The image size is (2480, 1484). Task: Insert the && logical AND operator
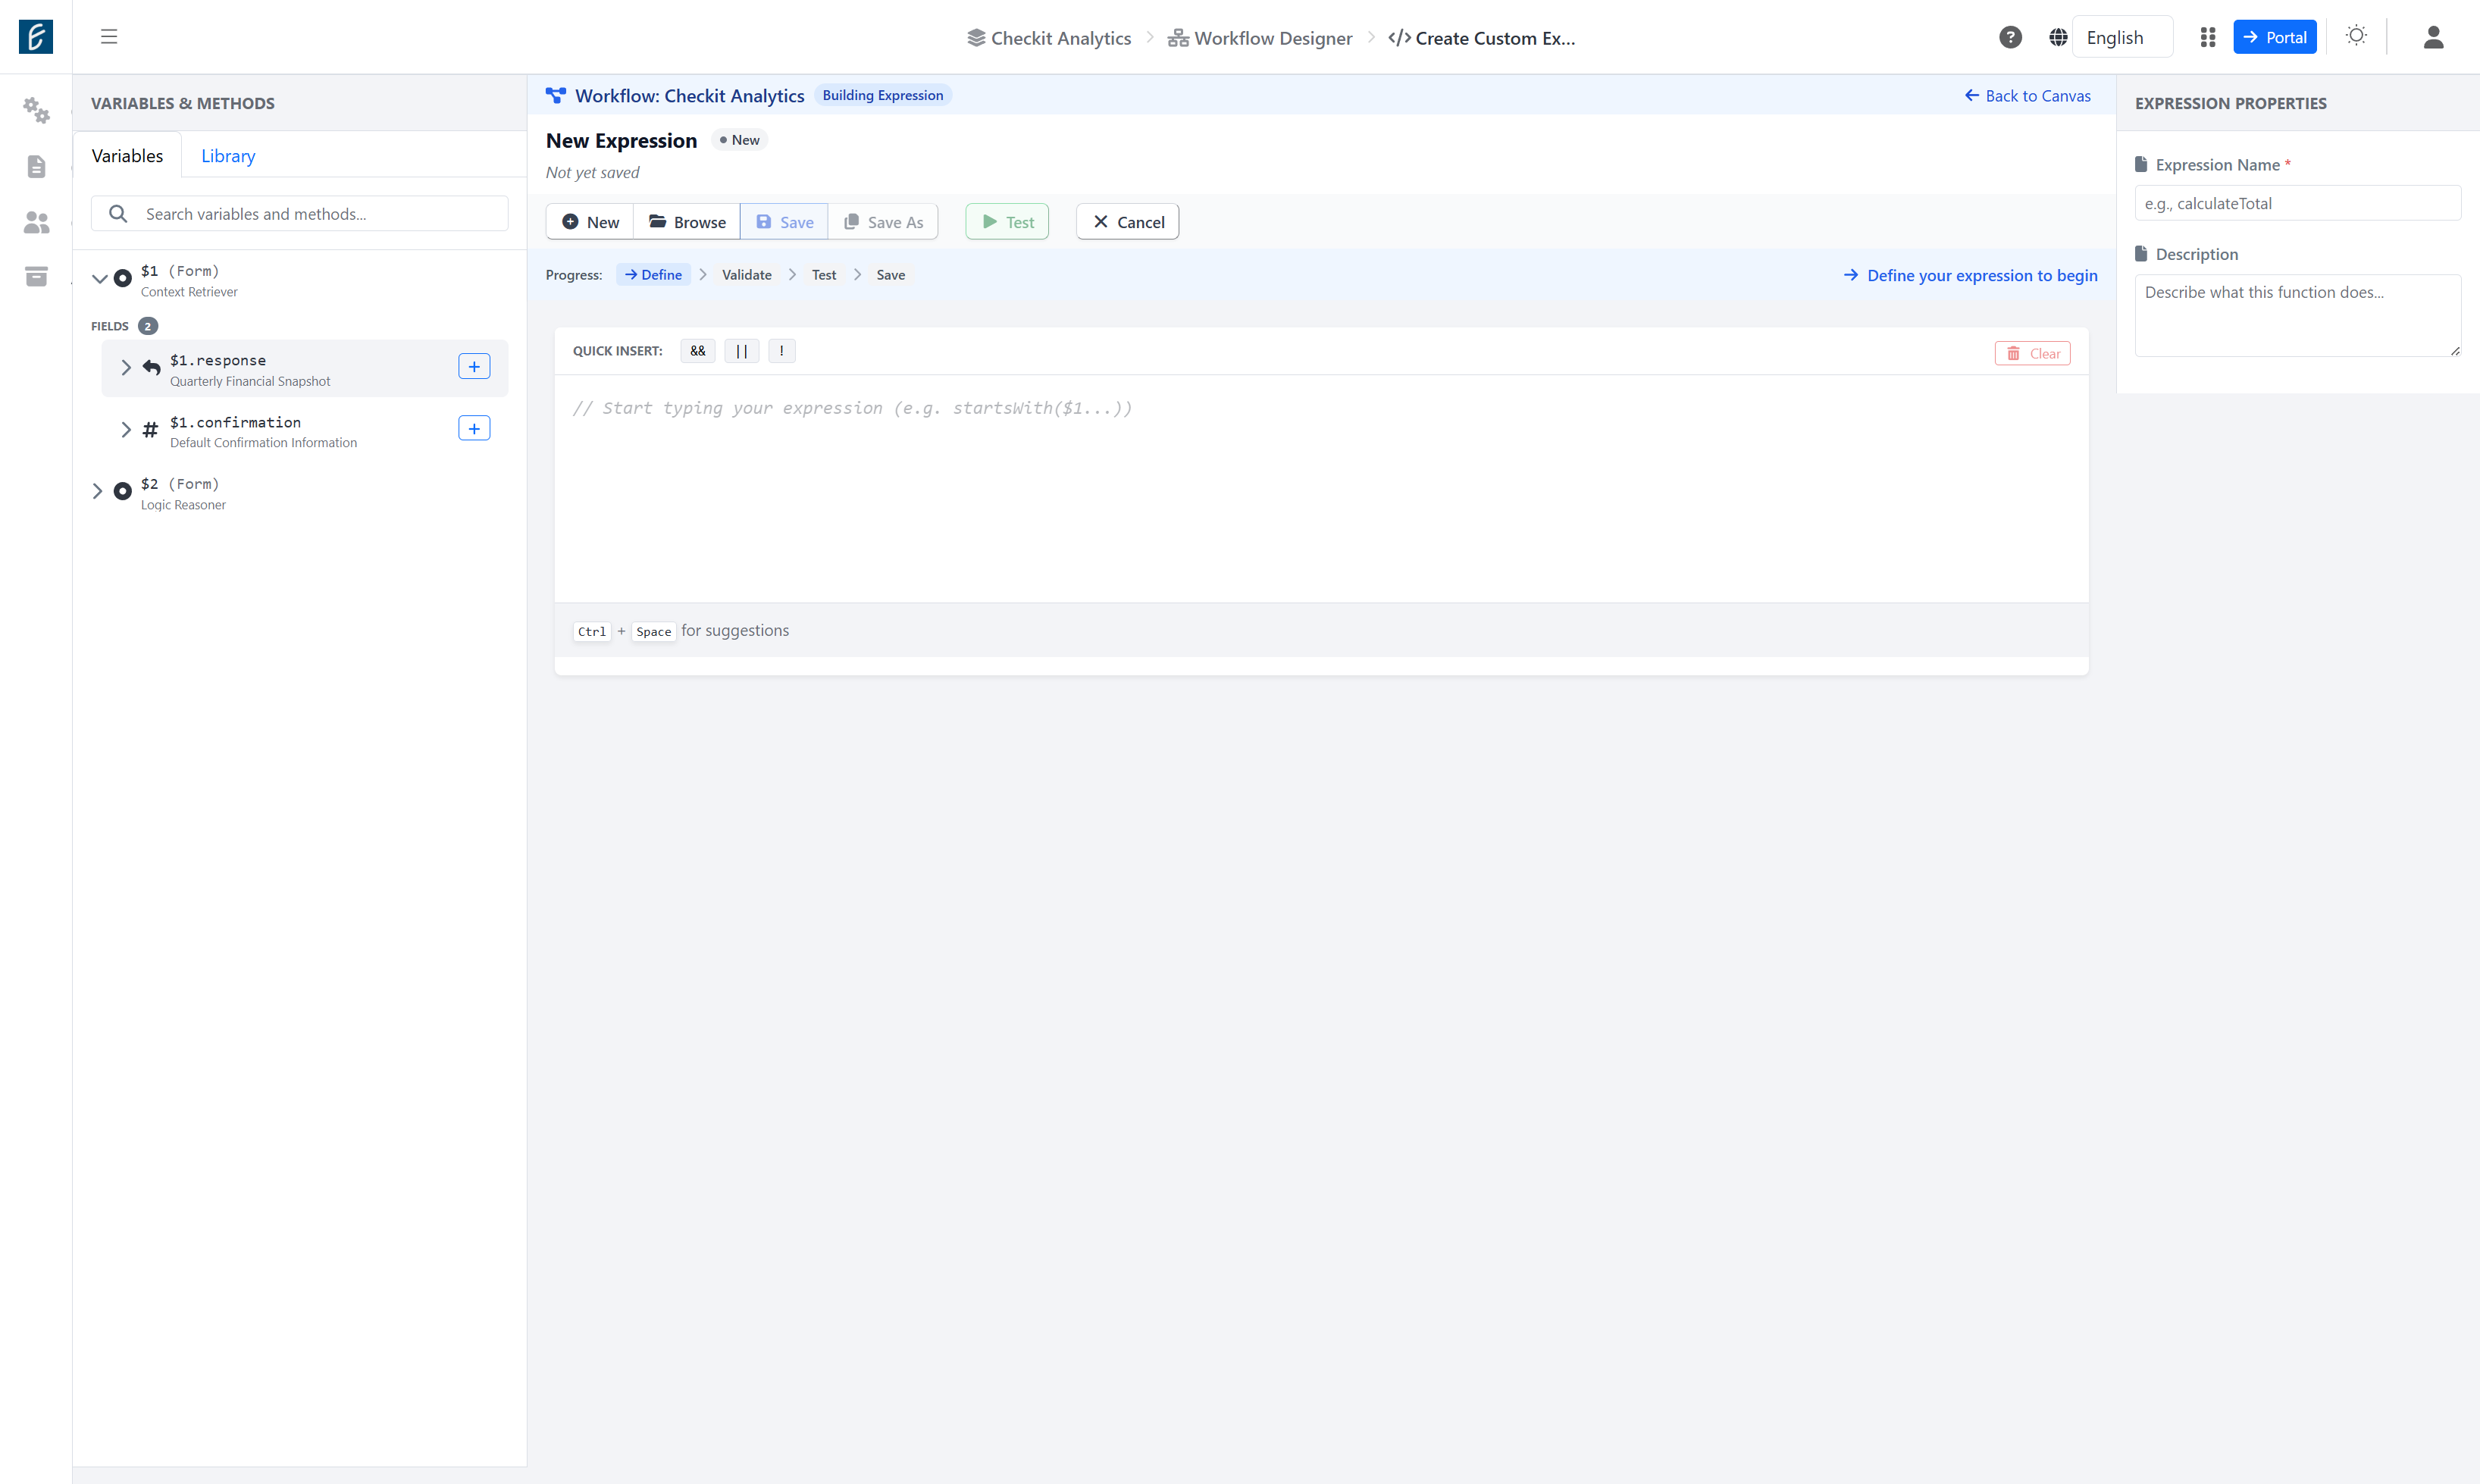698,351
